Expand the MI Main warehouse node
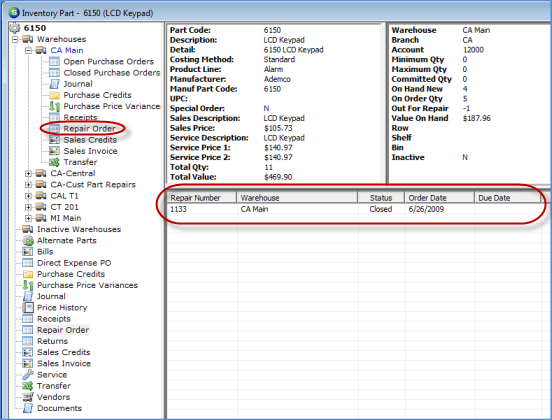This screenshot has height=420, width=552. (x=28, y=218)
